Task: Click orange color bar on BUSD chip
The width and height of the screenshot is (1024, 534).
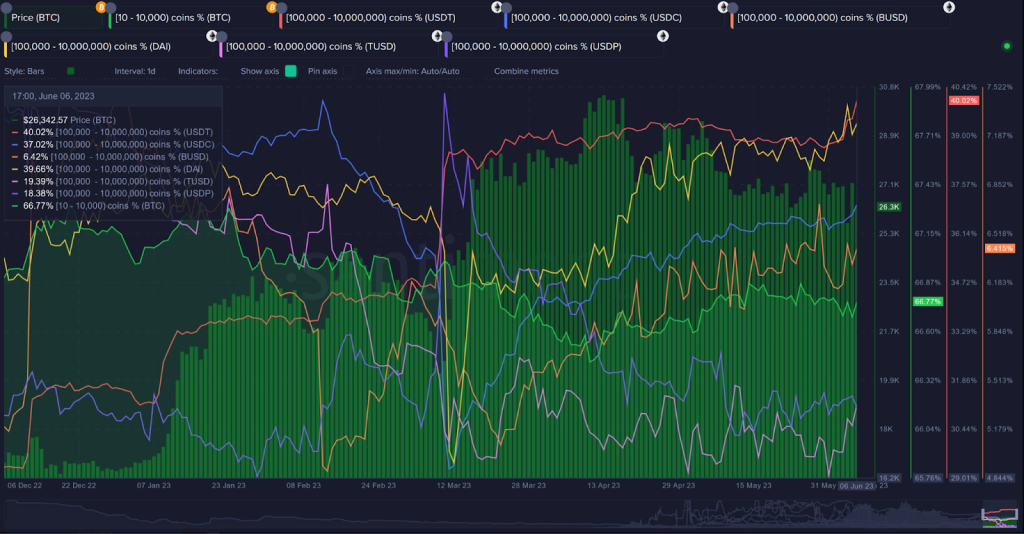Action: pyautogui.click(x=732, y=20)
